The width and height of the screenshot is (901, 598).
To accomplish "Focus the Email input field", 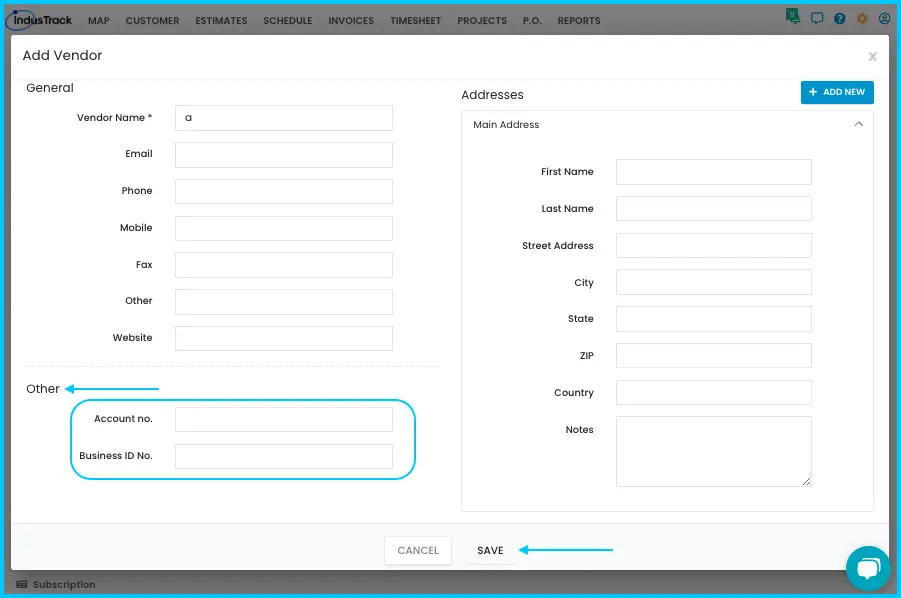I will [x=284, y=155].
